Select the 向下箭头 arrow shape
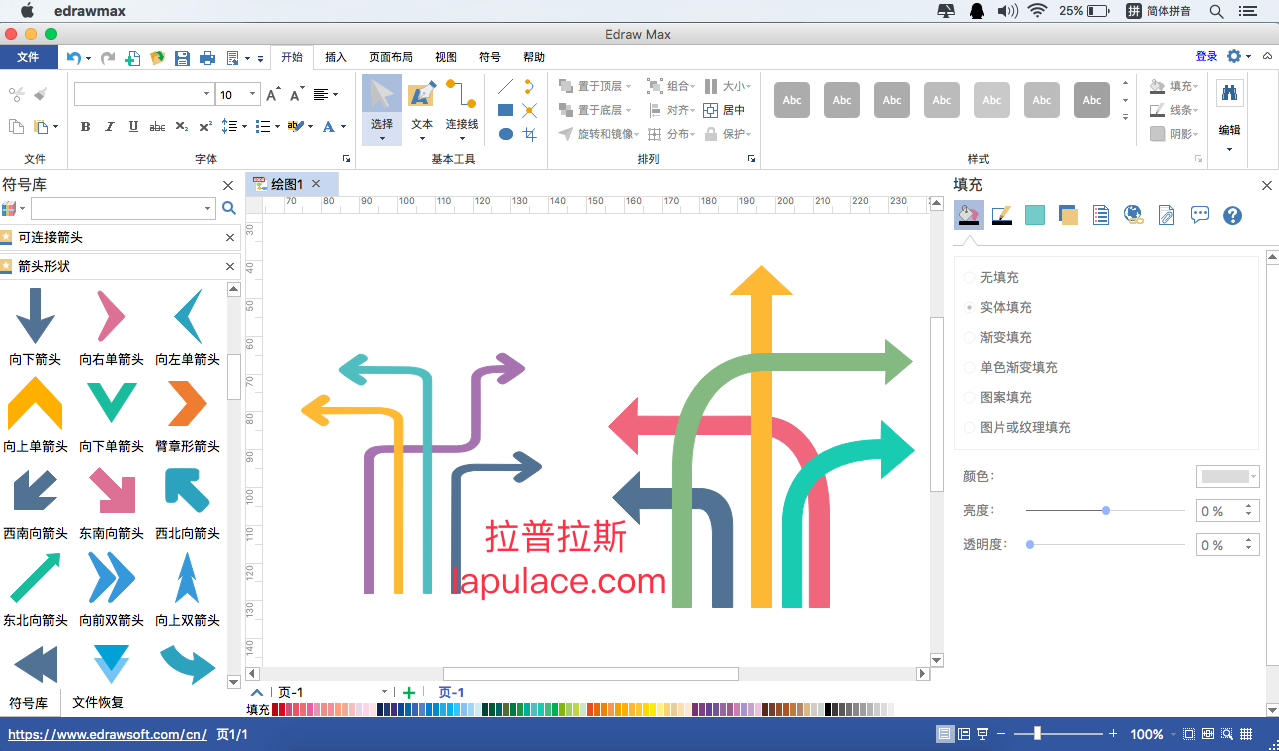Viewport: 1279px width, 751px height. 36,326
